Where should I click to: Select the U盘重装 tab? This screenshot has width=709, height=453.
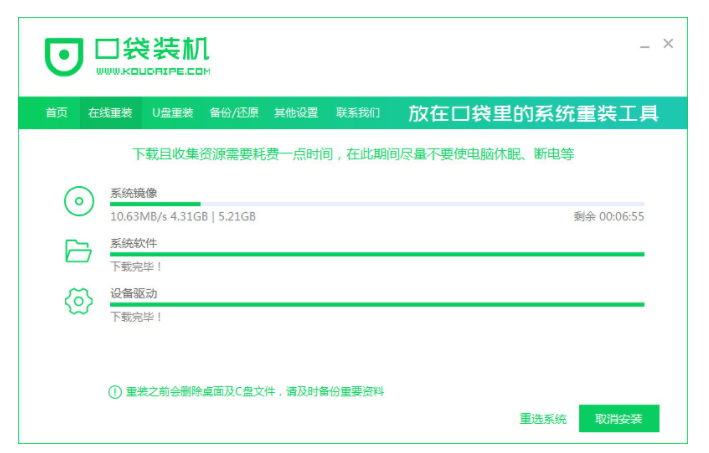click(173, 113)
